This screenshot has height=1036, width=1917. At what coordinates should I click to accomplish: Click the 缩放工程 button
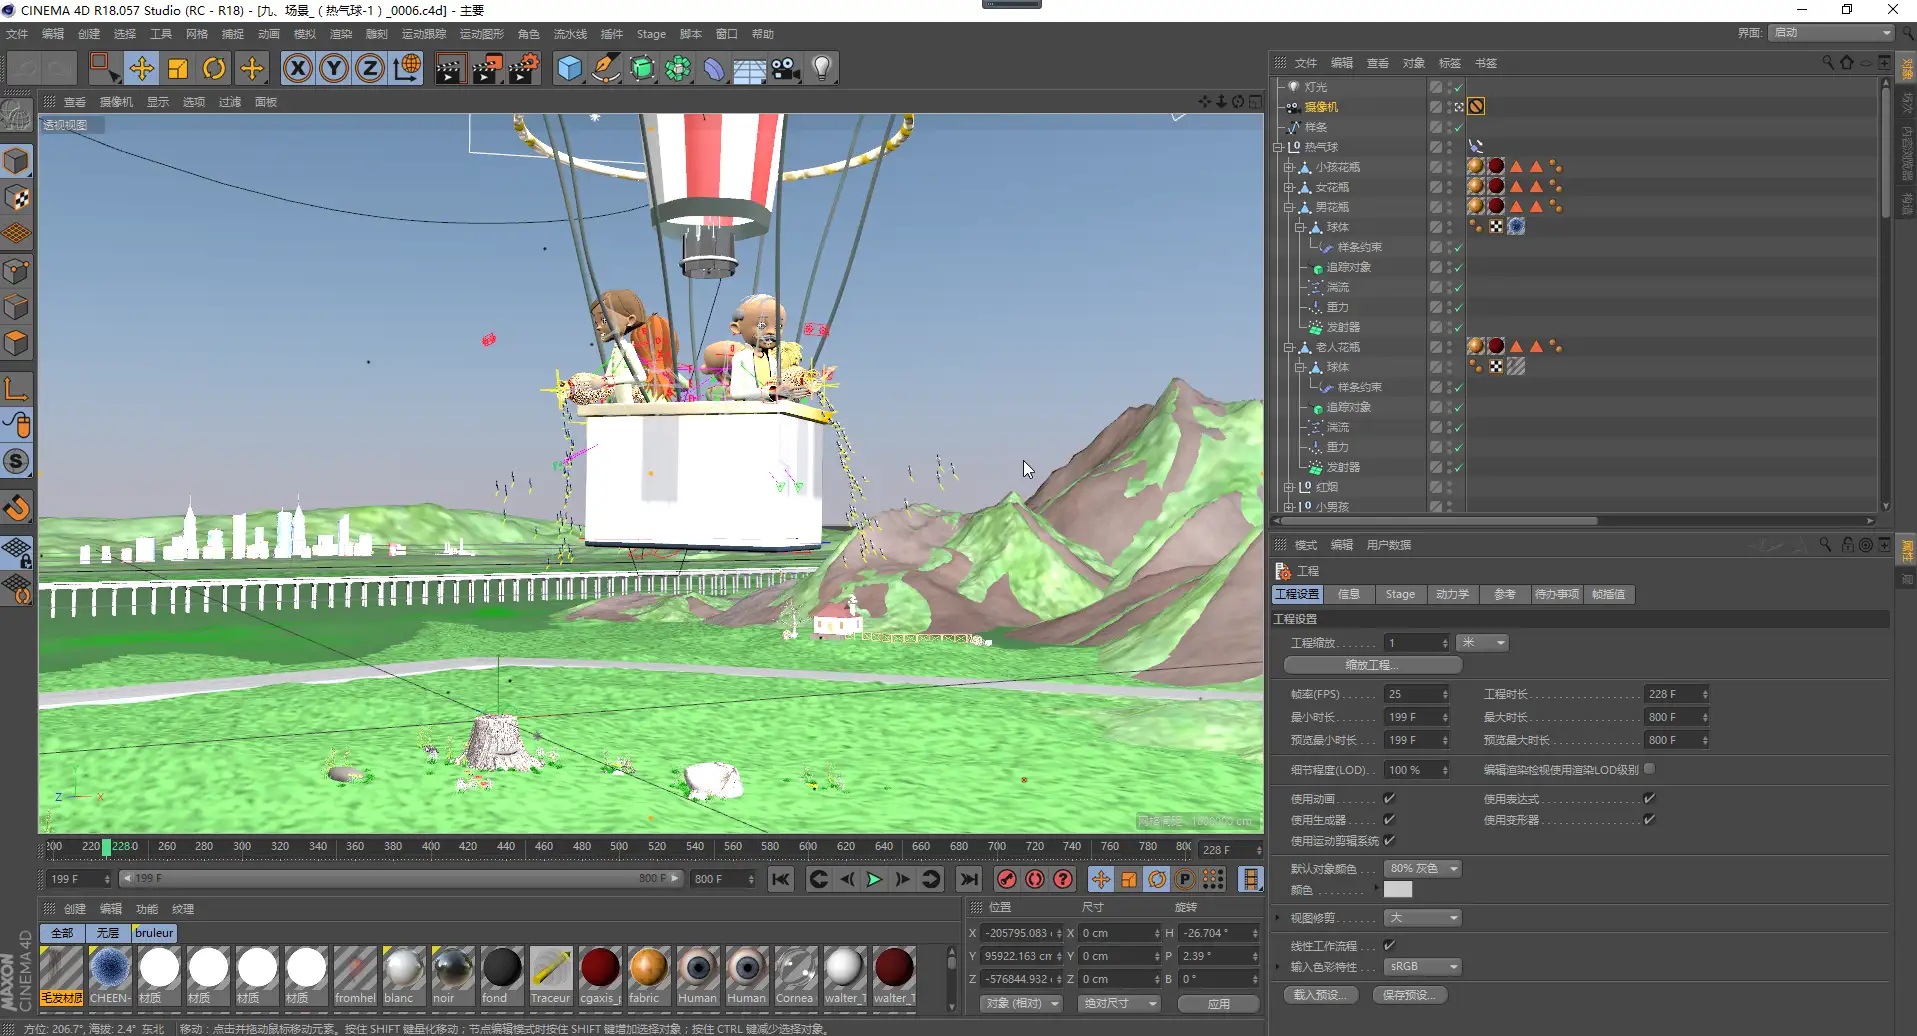point(1372,665)
